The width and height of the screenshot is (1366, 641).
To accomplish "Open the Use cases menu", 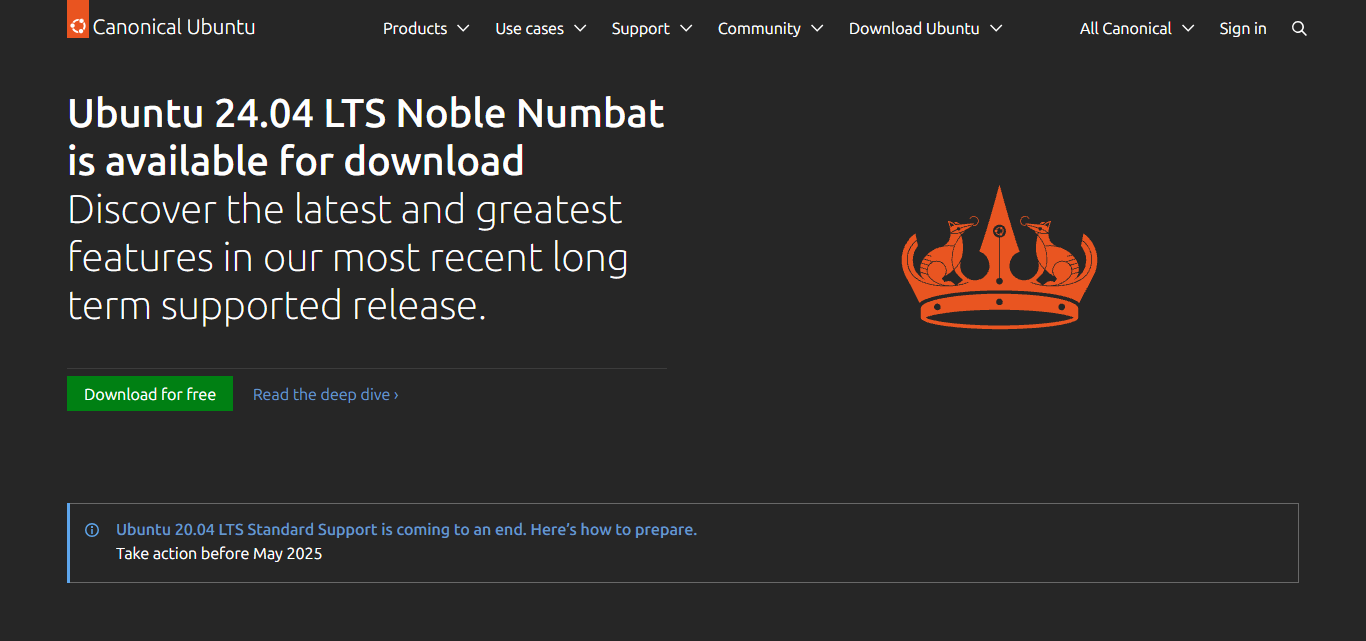I will [x=541, y=29].
